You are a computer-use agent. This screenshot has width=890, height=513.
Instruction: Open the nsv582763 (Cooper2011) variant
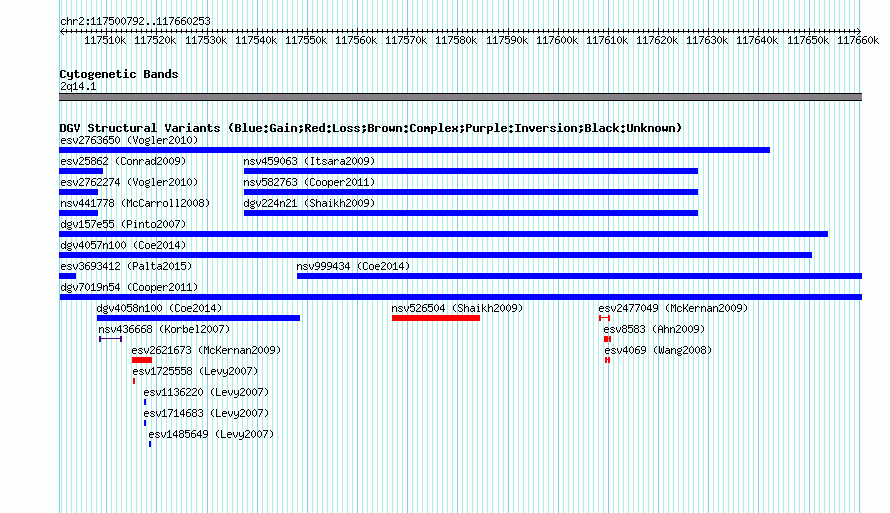(309, 182)
